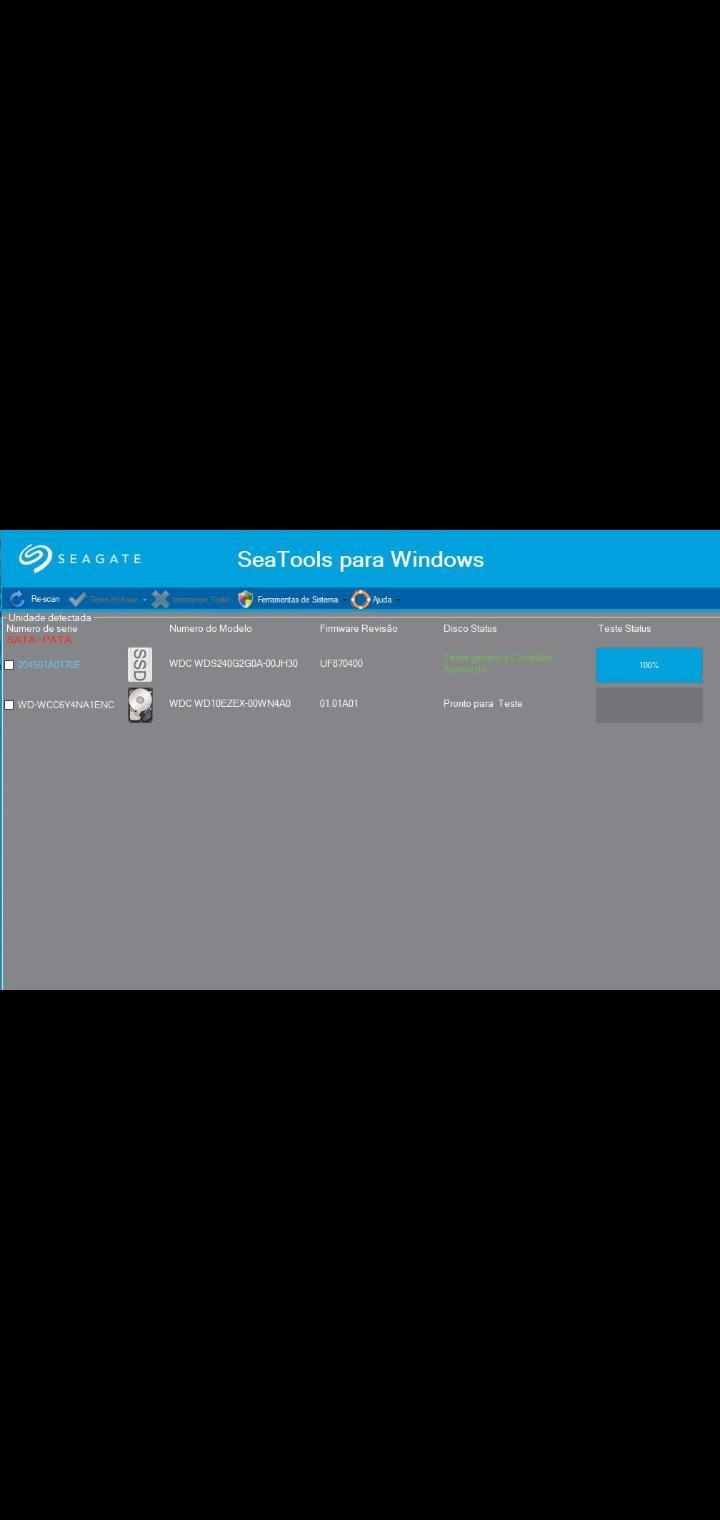Expand the Teste de base dropdown arrow
This screenshot has height=1520, width=720.
click(144, 600)
